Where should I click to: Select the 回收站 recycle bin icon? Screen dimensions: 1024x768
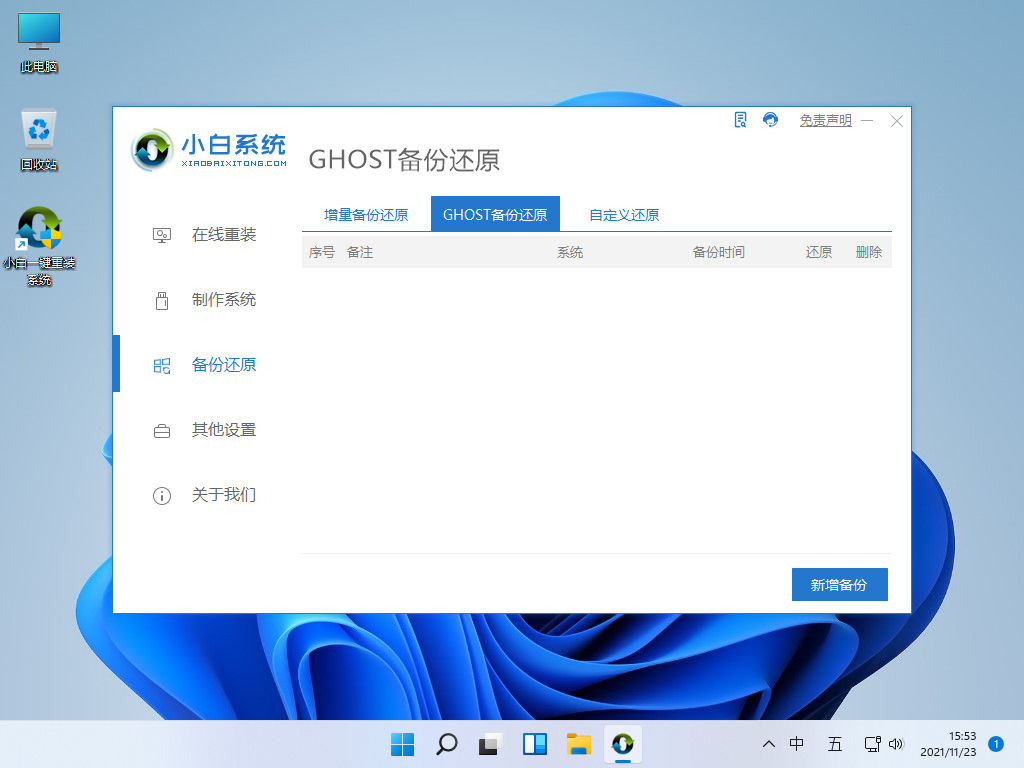point(39,140)
